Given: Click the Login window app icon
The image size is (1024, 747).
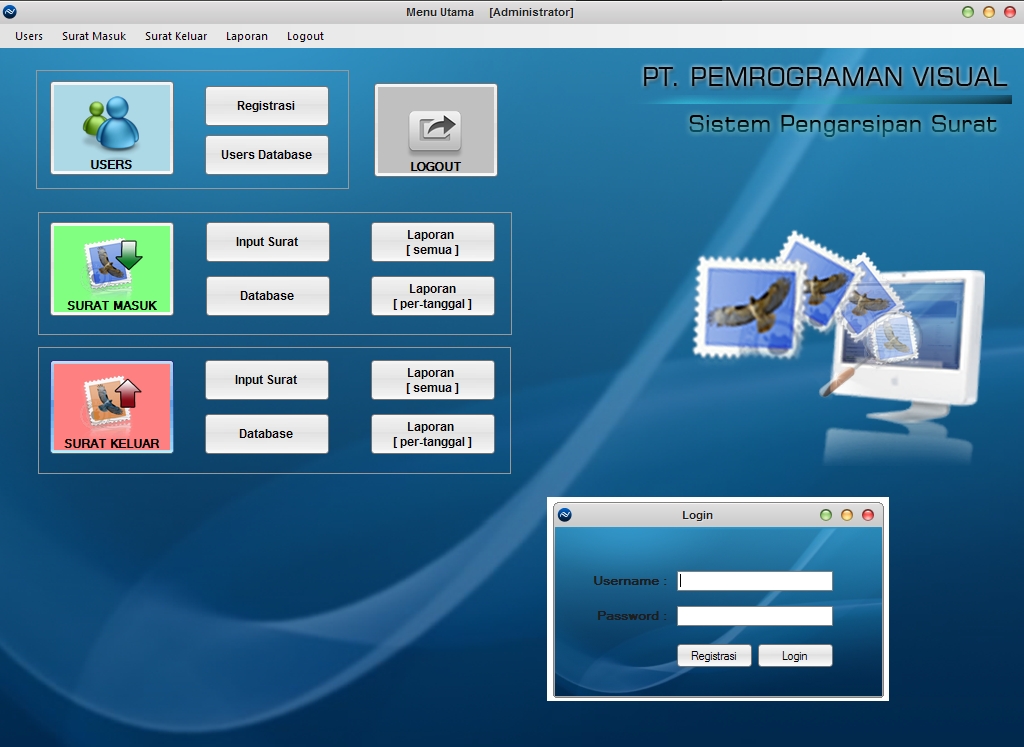Looking at the screenshot, I should point(565,515).
